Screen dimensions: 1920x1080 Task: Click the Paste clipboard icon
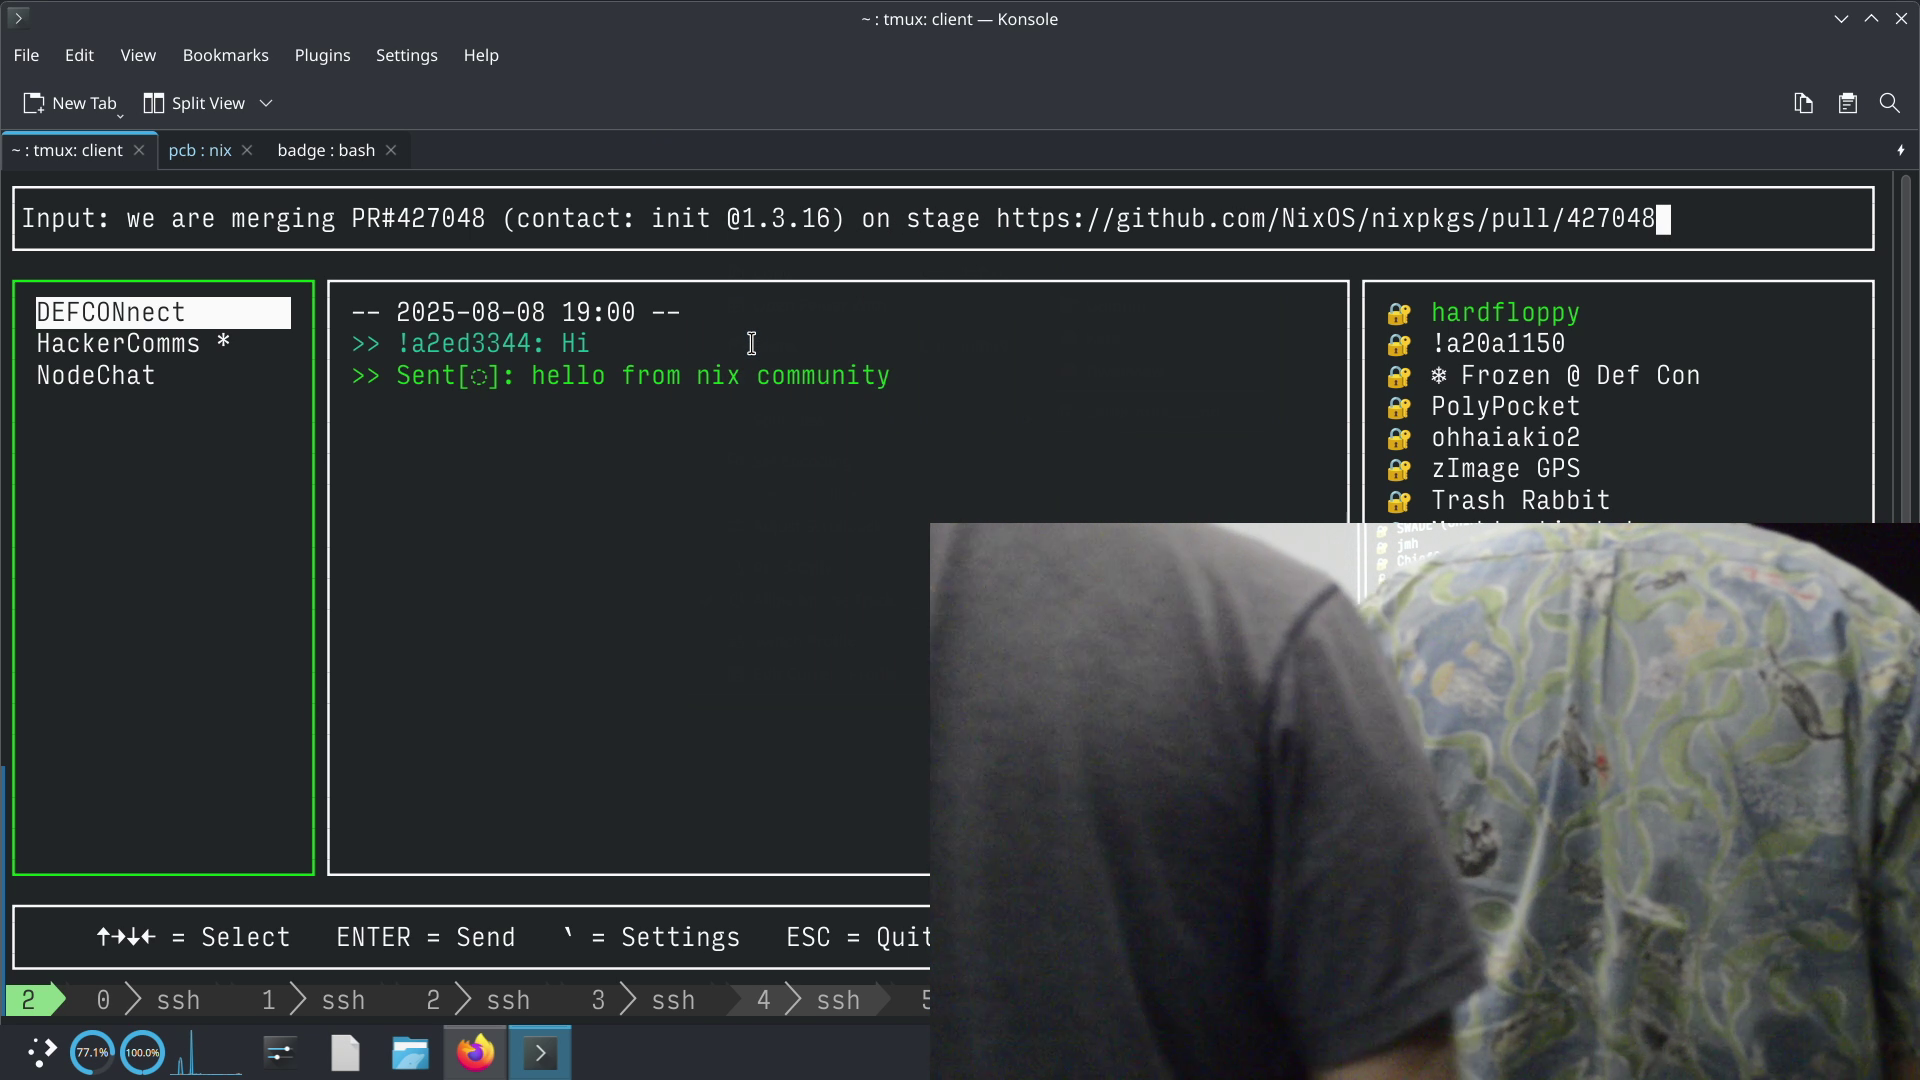click(1847, 103)
